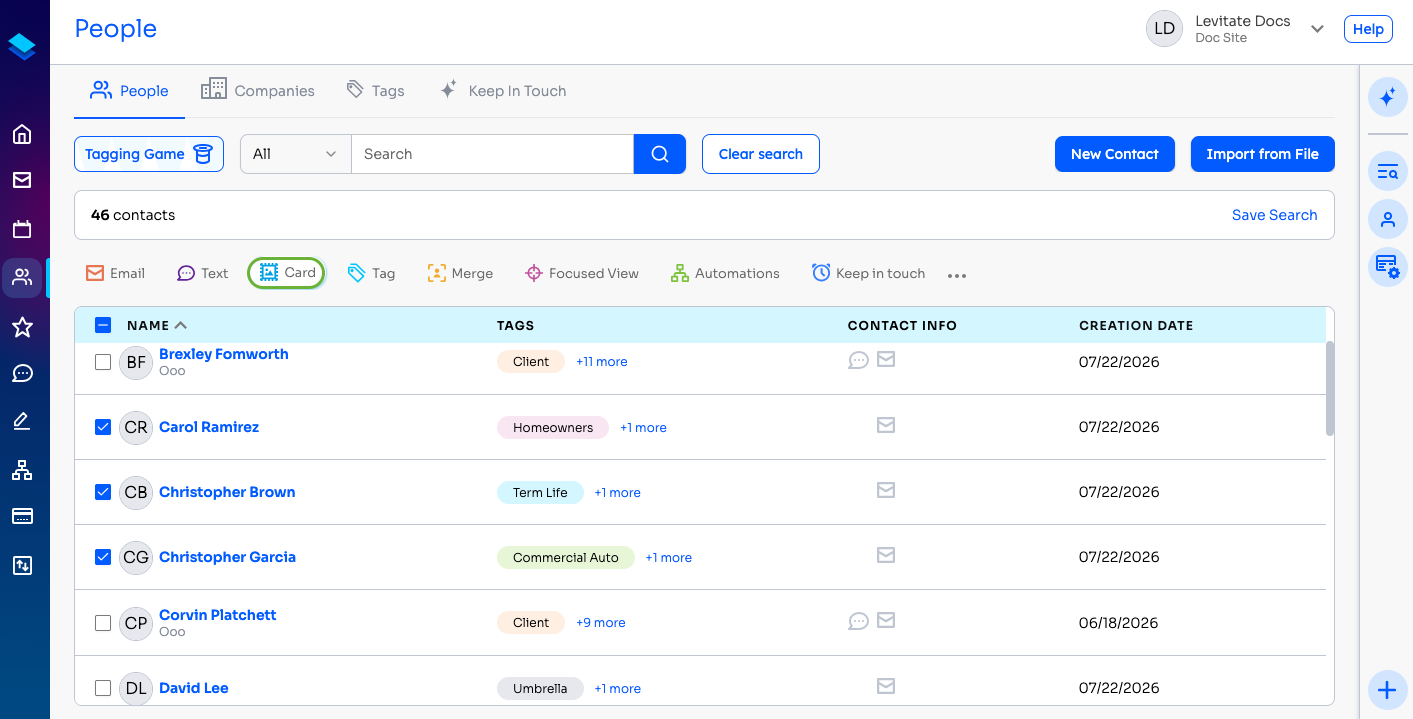Click the New Contact button

1115,154
